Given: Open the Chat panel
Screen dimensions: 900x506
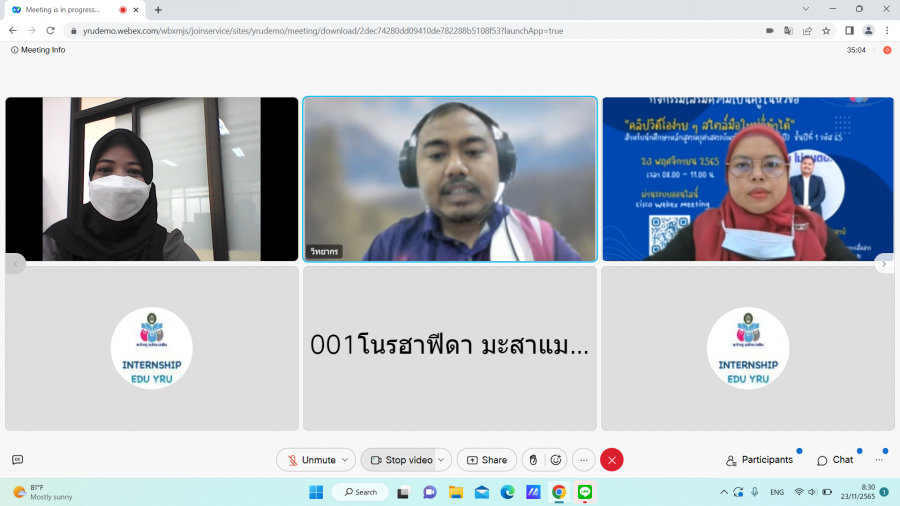Looking at the screenshot, I should (x=835, y=460).
